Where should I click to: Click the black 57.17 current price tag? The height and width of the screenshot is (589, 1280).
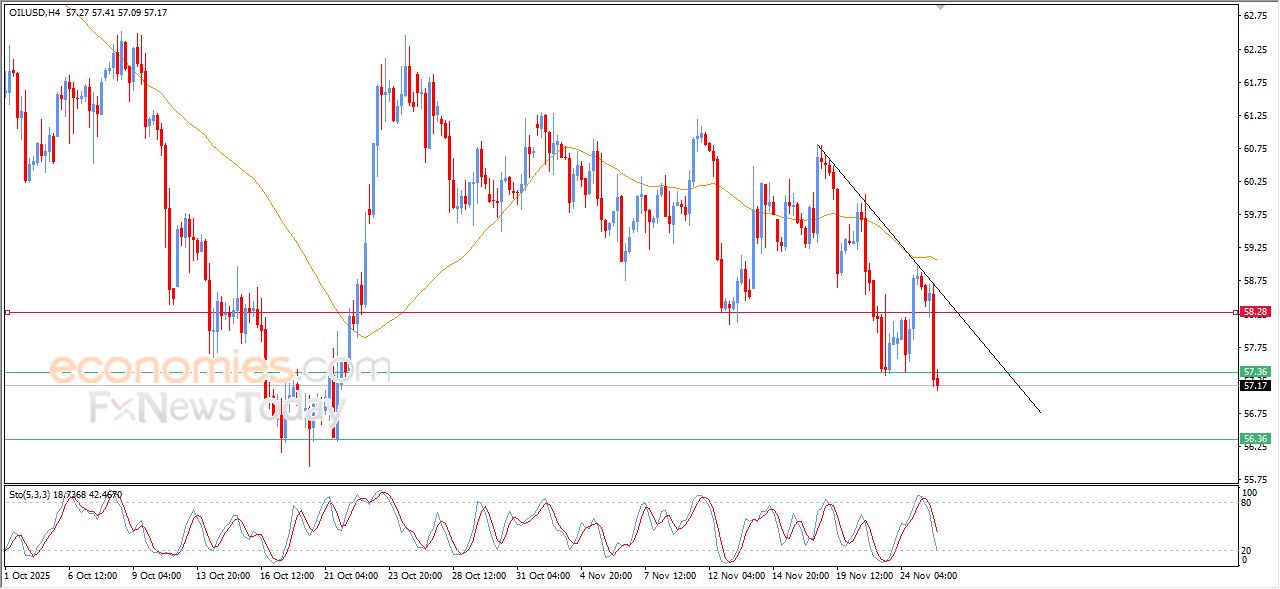[1255, 385]
